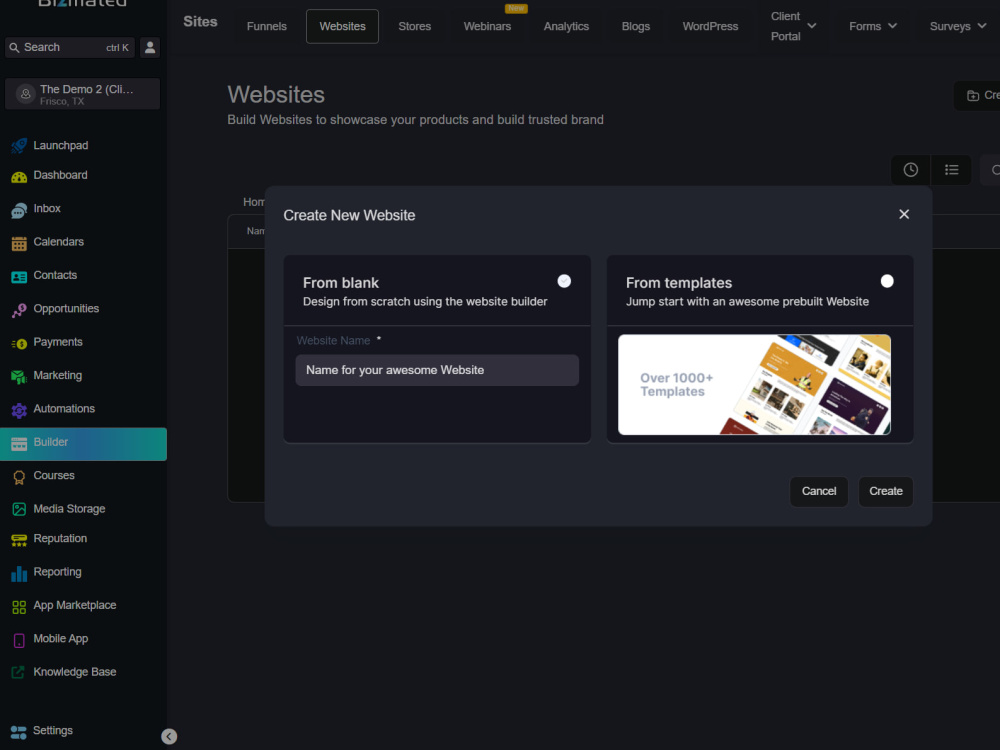Viewport: 1000px width, 750px height.
Task: Switch websites to list view
Action: coord(951,169)
